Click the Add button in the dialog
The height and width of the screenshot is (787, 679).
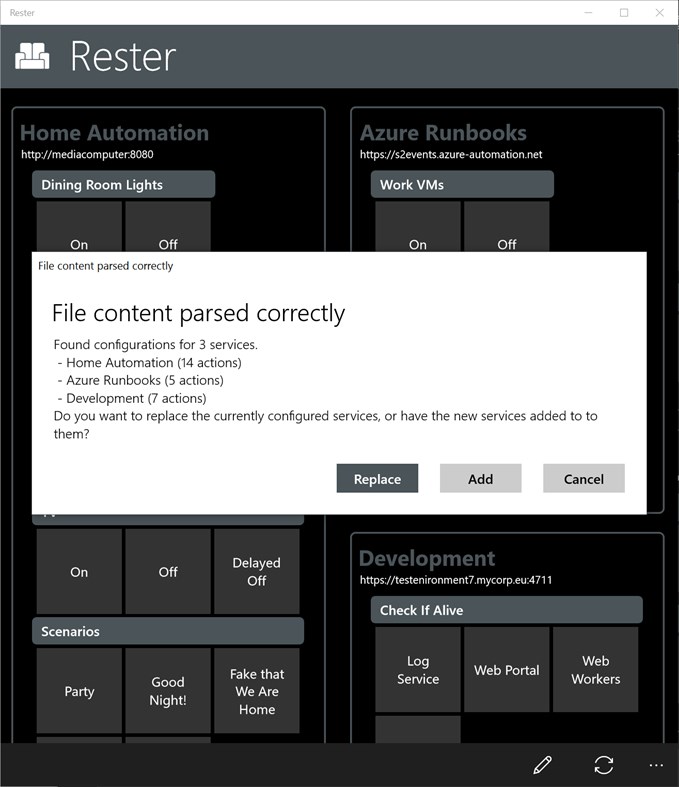(x=480, y=478)
